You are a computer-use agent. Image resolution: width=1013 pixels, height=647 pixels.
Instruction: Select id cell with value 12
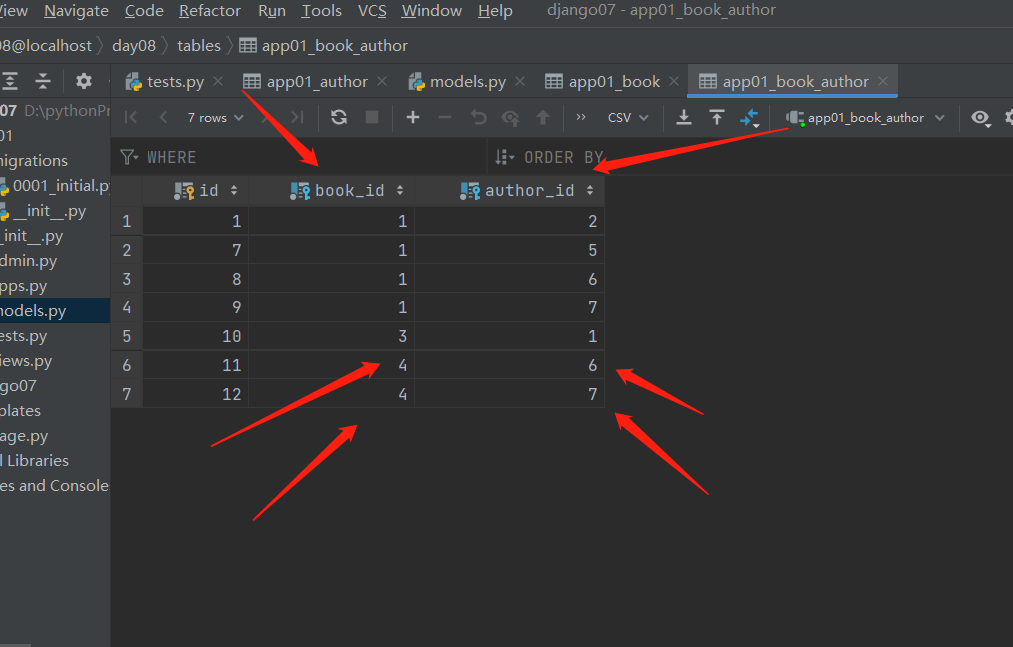pyautogui.click(x=196, y=394)
